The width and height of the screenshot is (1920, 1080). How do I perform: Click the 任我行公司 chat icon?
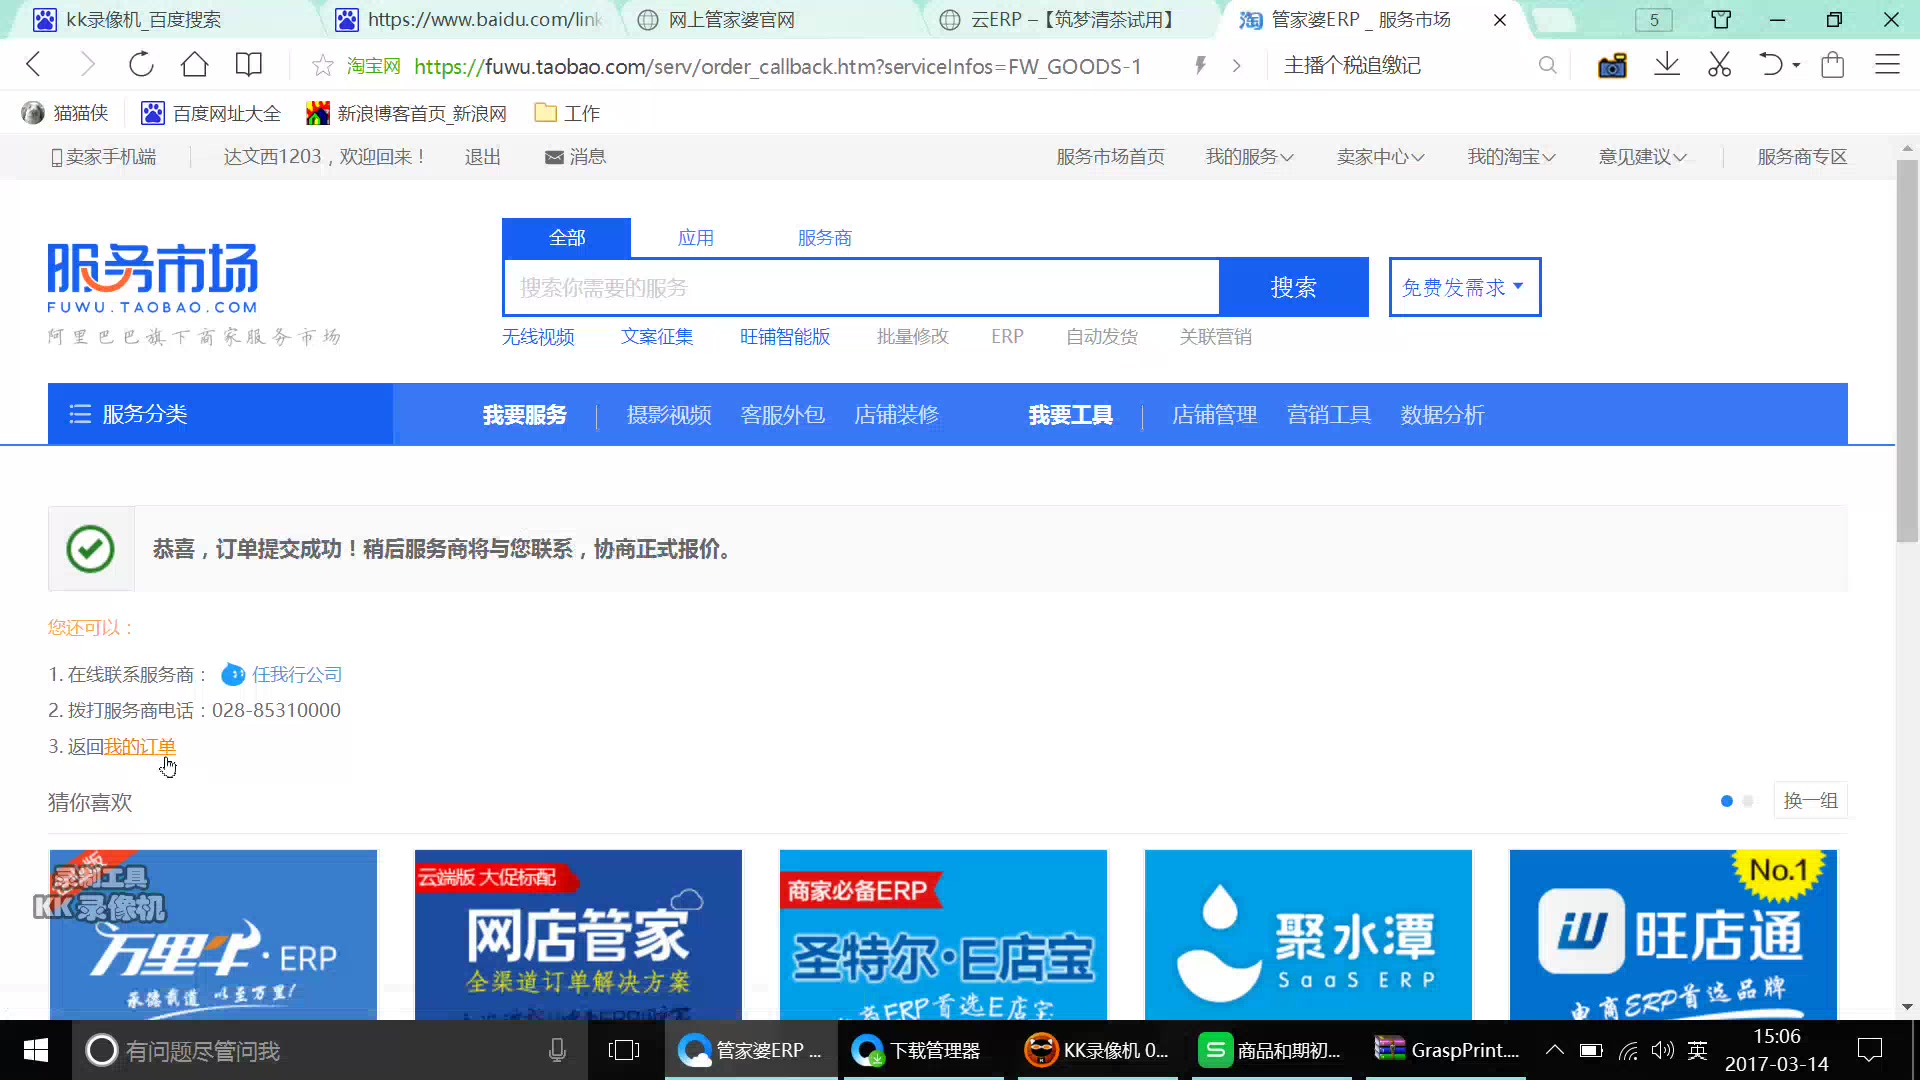[x=233, y=675]
